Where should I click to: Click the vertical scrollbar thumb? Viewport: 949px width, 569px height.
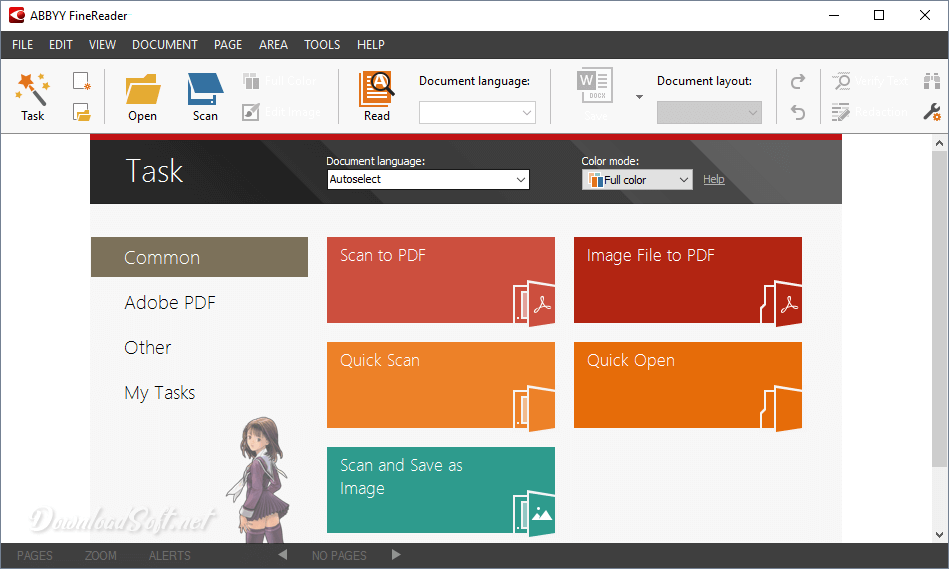(939, 309)
